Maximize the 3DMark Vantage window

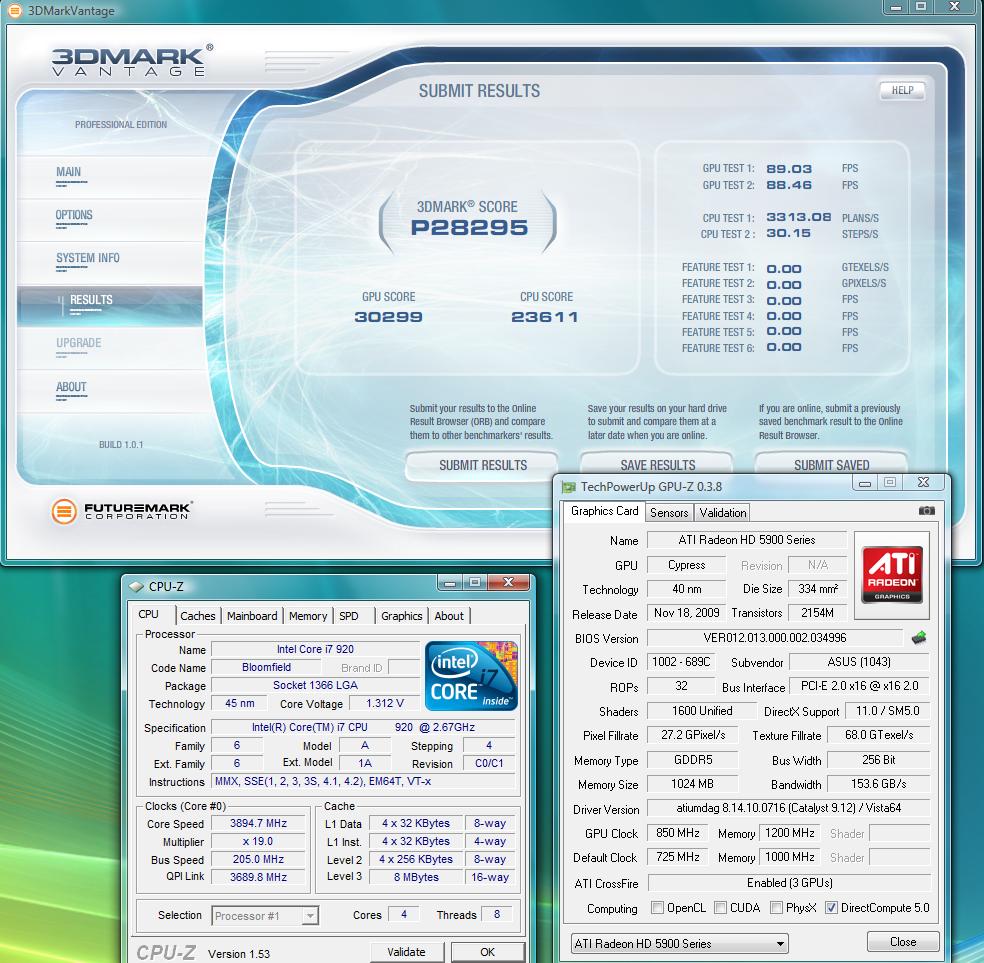pos(921,7)
